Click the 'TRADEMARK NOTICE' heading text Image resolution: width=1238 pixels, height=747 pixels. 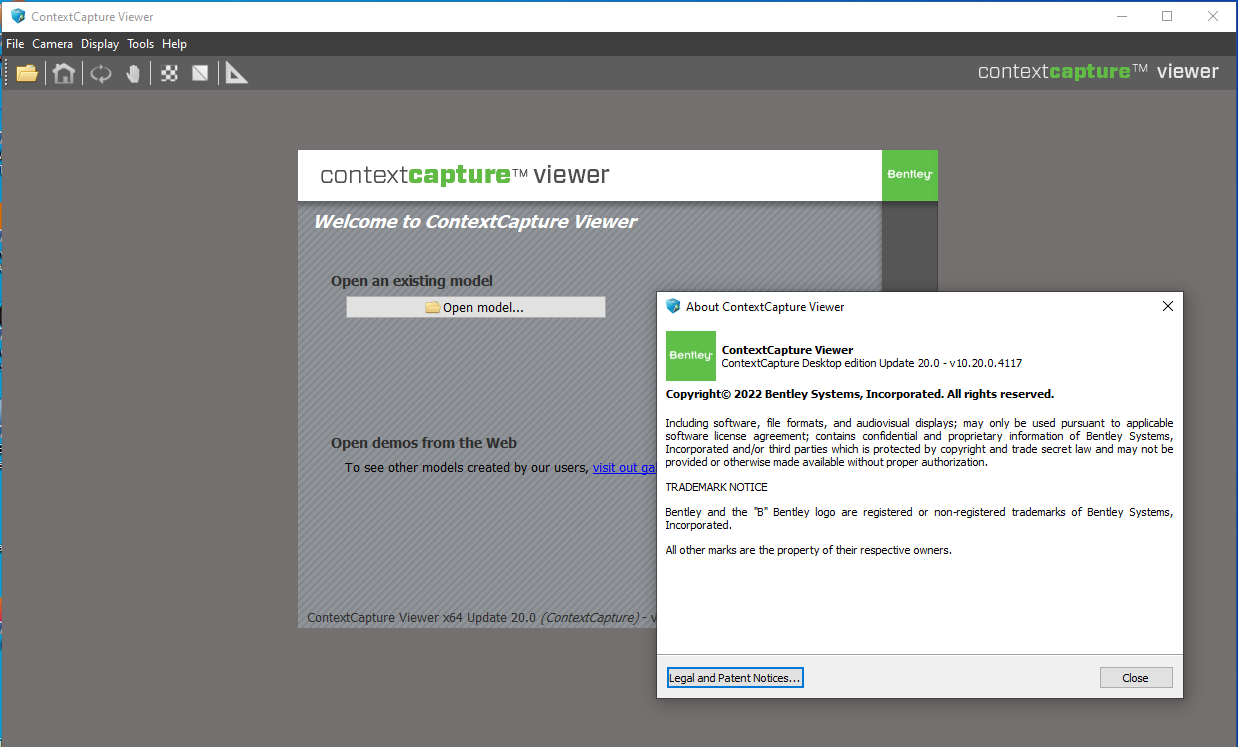[x=717, y=487]
